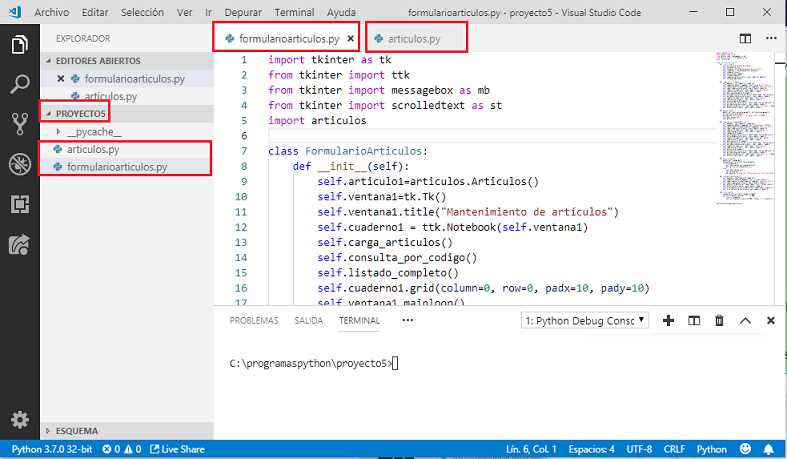Open the Python Debug Console terminal dropdown

point(585,321)
